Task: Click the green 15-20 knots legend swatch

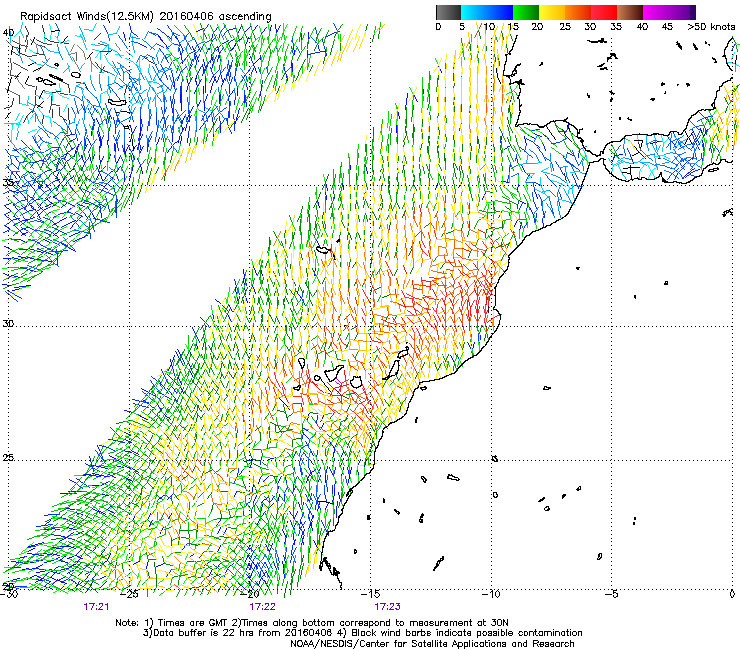Action: 526,12
